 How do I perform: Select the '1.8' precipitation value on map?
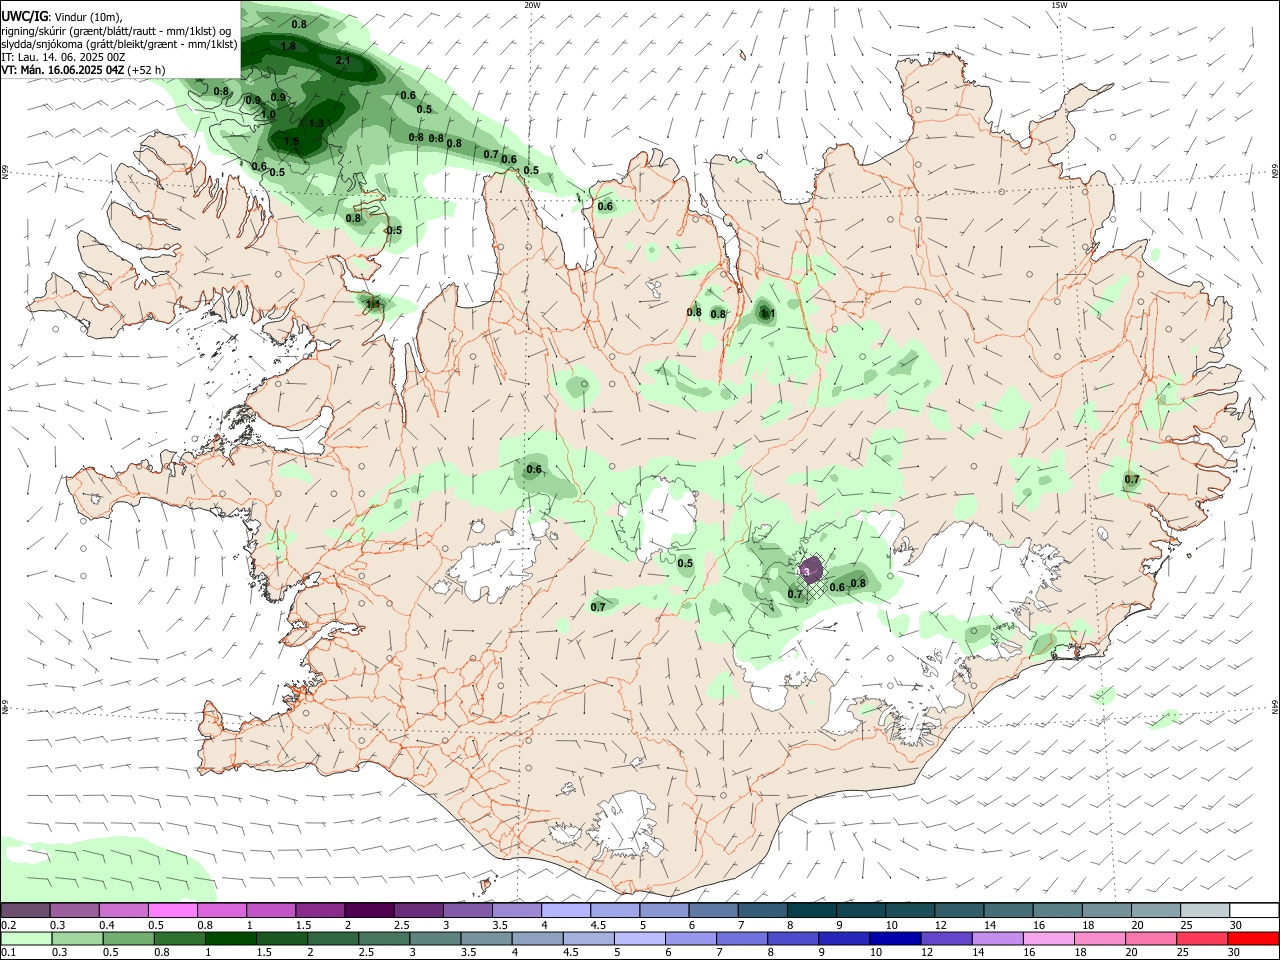(288, 47)
